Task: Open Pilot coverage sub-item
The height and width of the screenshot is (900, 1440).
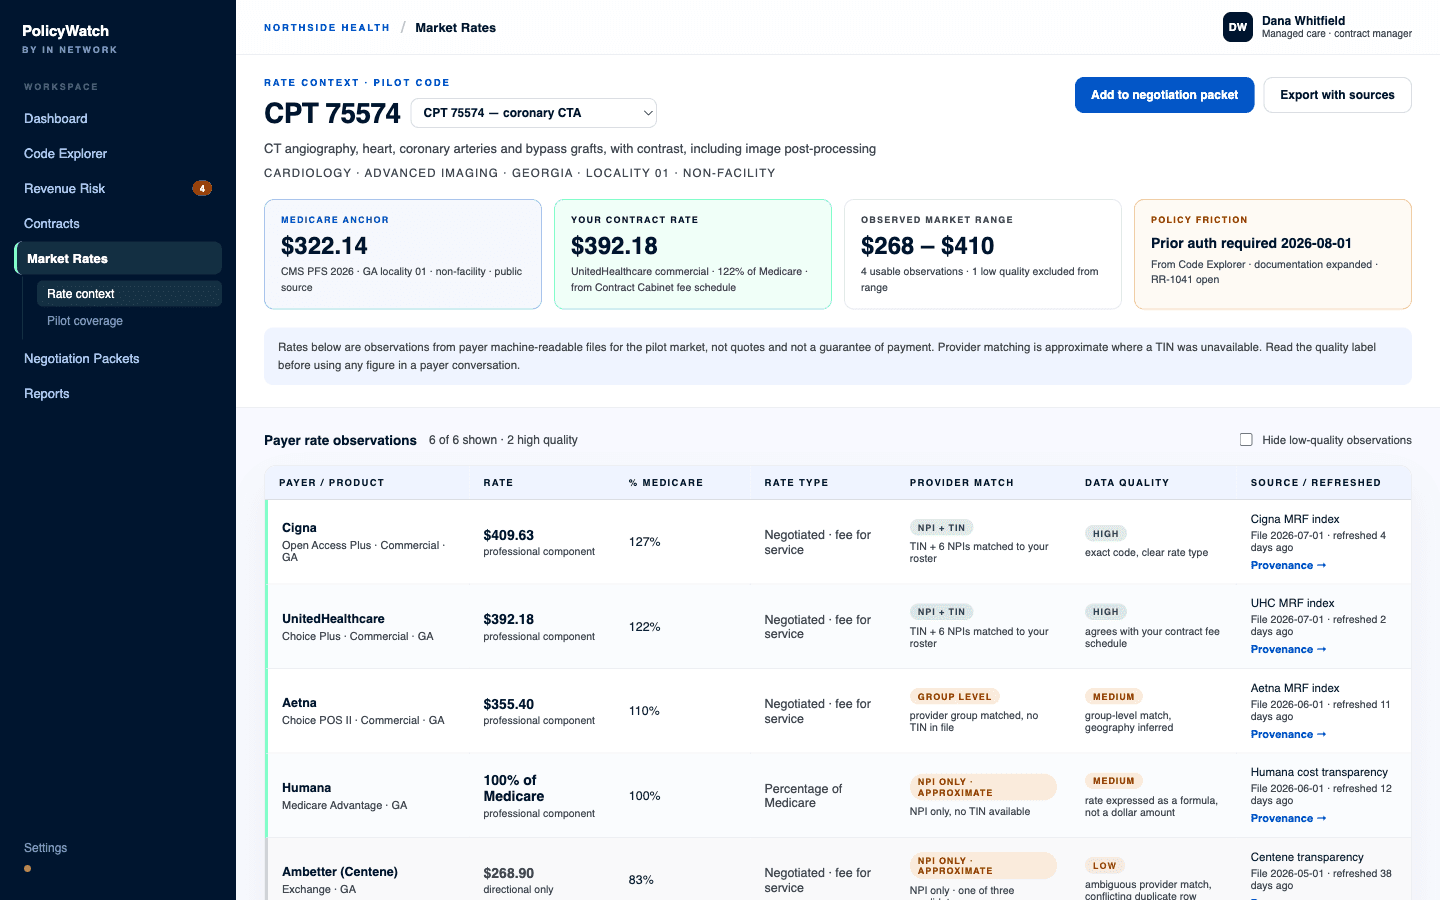Action: tap(129, 320)
